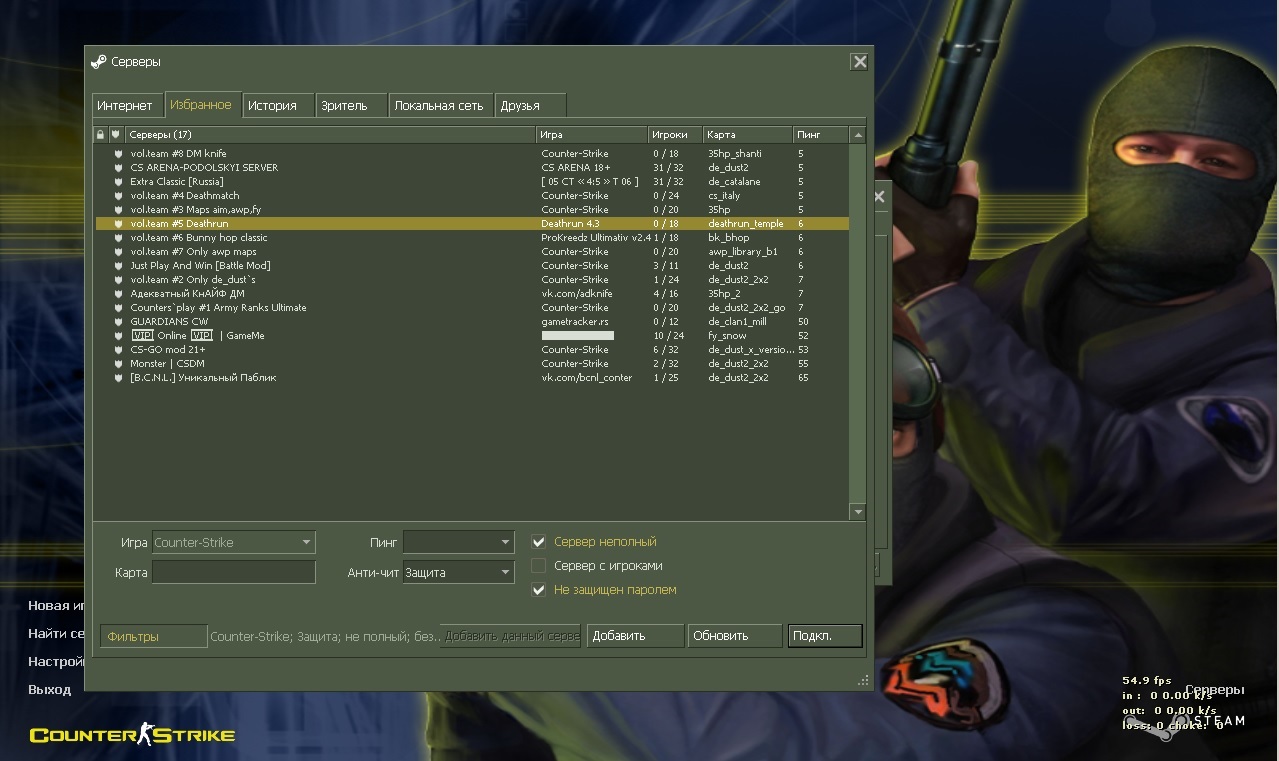1279x761 pixels.
Task: Click the shield icon beside Extra Classic [Russia]
Action: click(x=118, y=182)
